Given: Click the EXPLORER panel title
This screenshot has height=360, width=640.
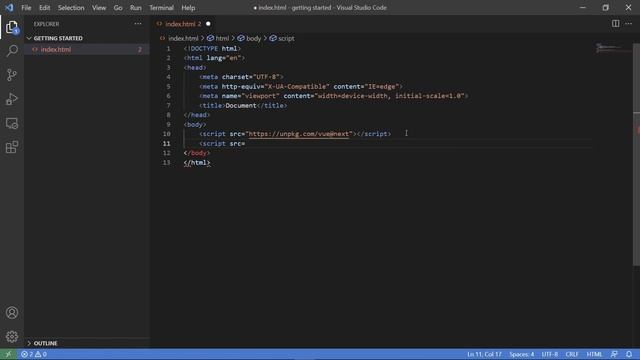Looking at the screenshot, I should click(x=47, y=24).
